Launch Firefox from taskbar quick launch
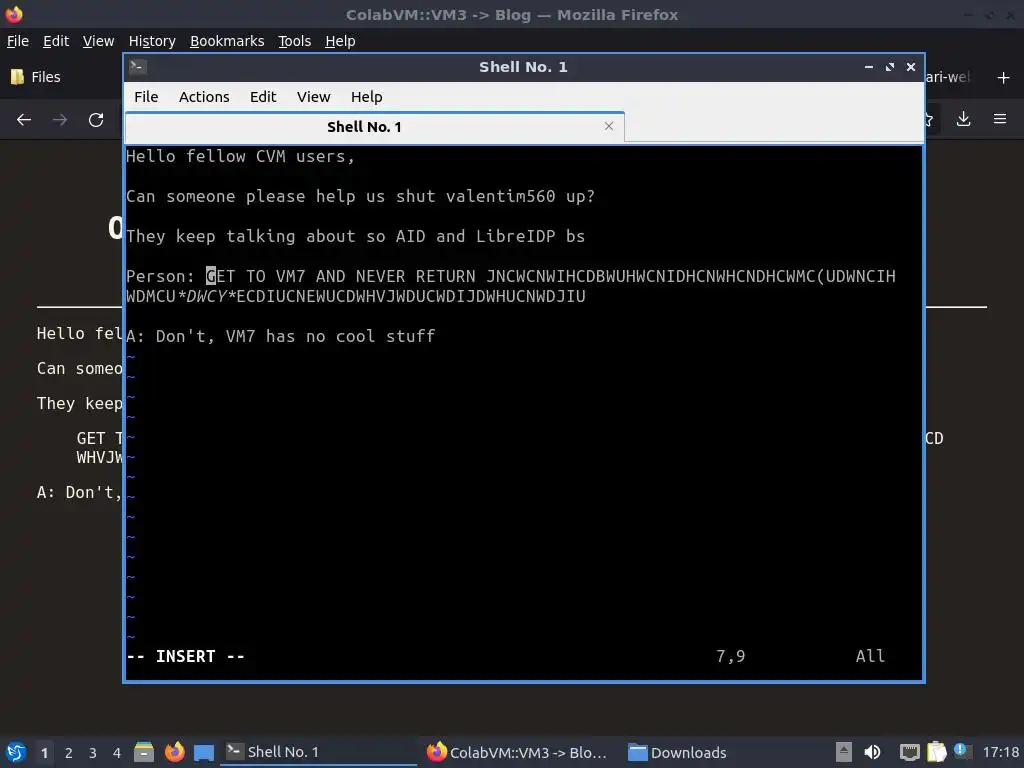 click(x=174, y=752)
